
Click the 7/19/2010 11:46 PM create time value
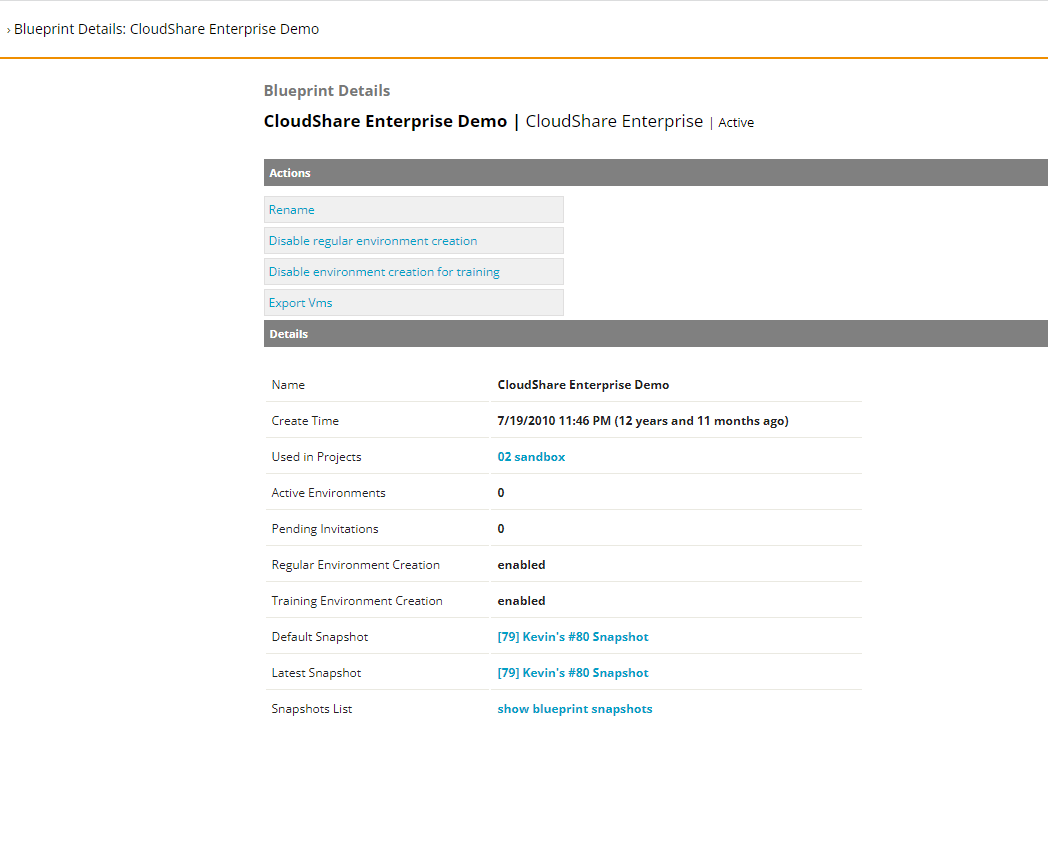643,420
